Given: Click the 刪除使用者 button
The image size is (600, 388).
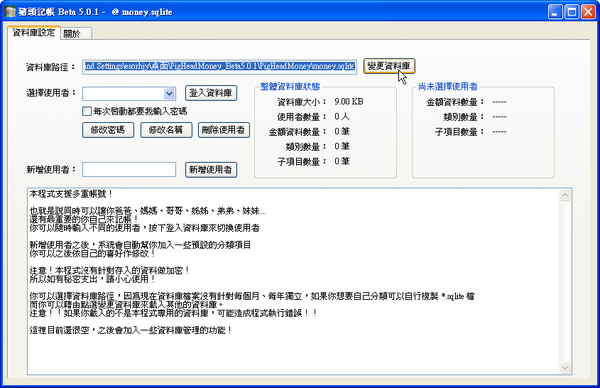Looking at the screenshot, I should click(x=224, y=130).
